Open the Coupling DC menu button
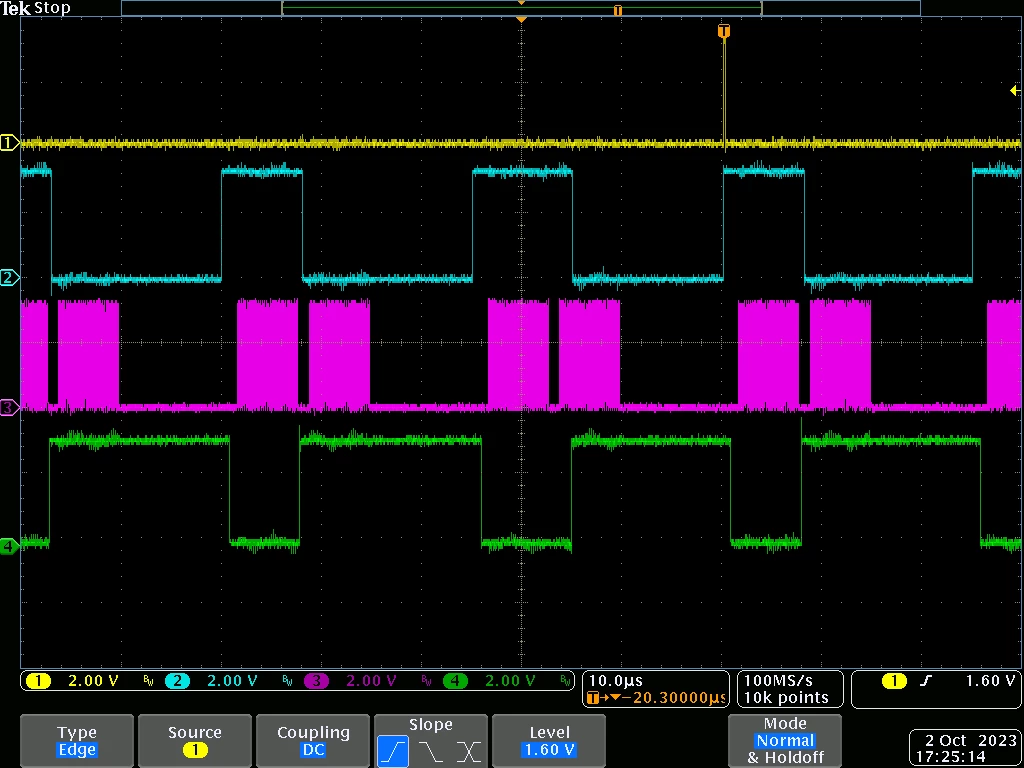Image resolution: width=1024 pixels, height=768 pixels. pos(313,741)
